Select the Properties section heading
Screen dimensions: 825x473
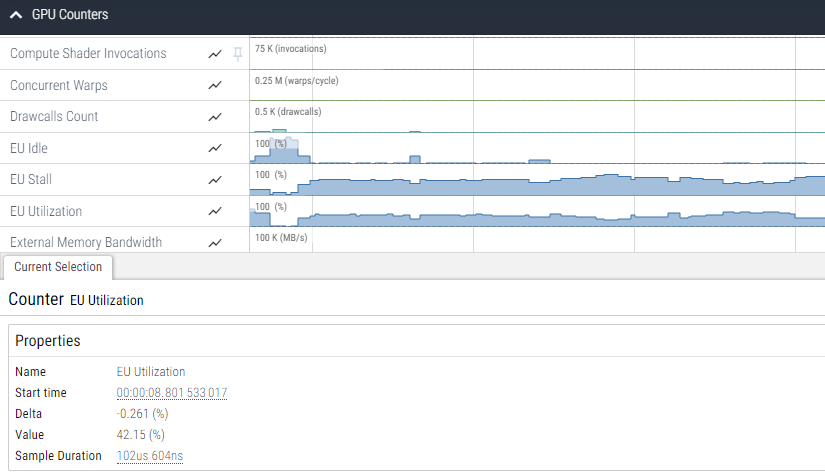[x=48, y=340]
